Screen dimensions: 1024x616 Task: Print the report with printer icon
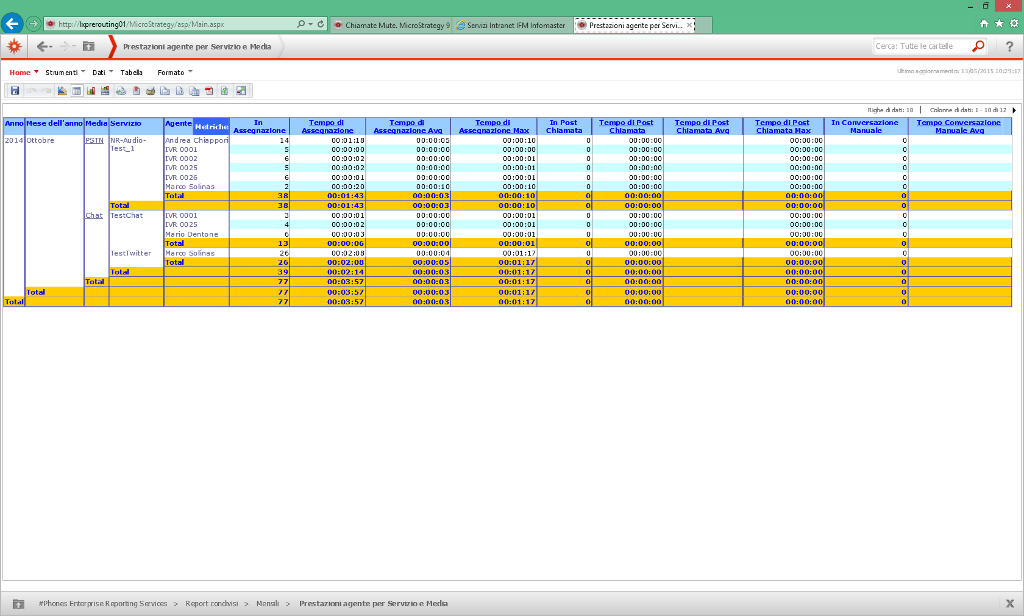click(151, 91)
